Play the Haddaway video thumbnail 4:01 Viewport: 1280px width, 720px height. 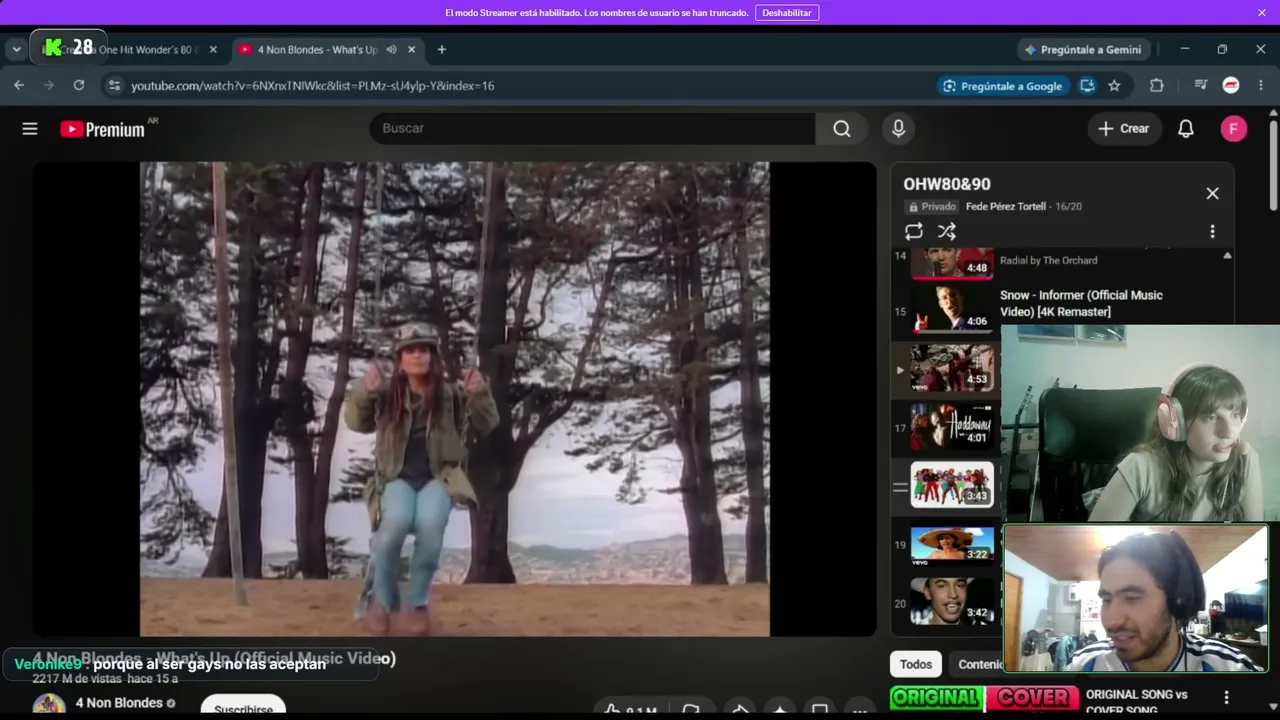tap(952, 427)
